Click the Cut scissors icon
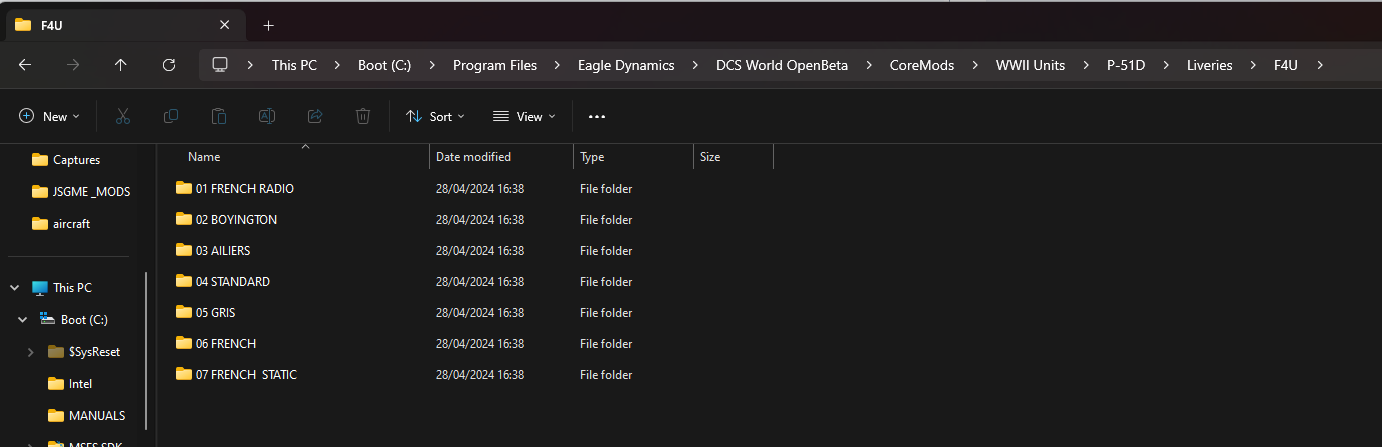This screenshot has height=447, width=1382. click(x=123, y=116)
